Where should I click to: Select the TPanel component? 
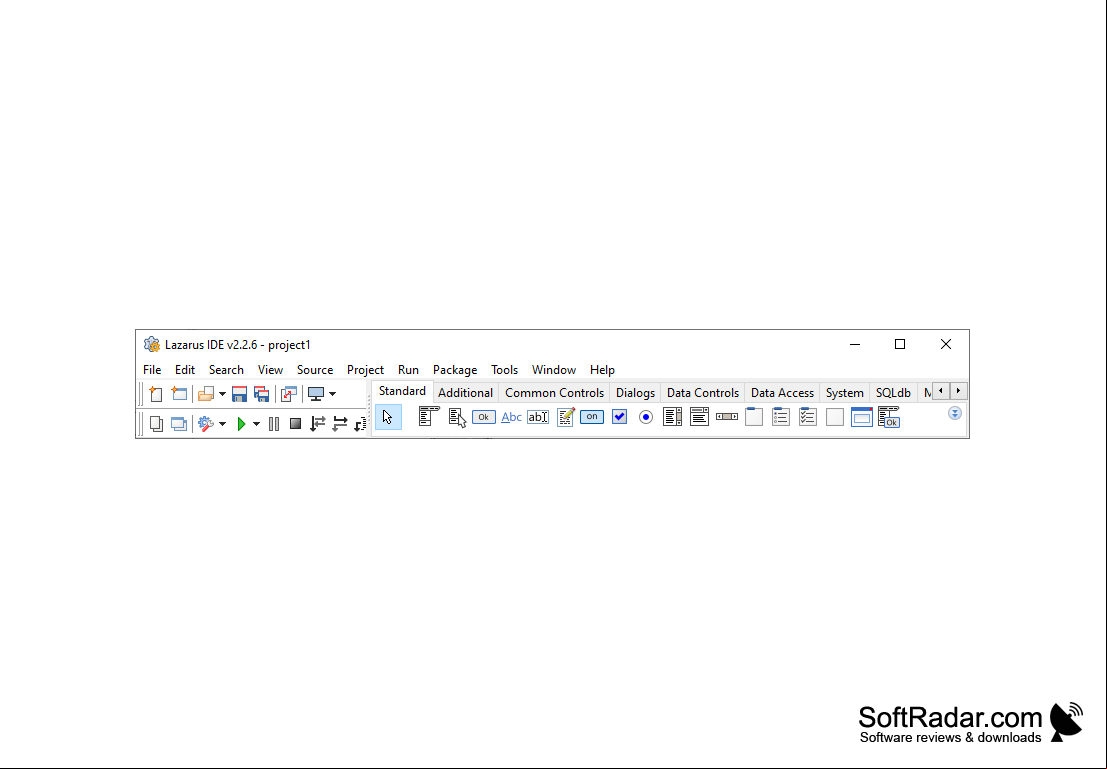[834, 417]
